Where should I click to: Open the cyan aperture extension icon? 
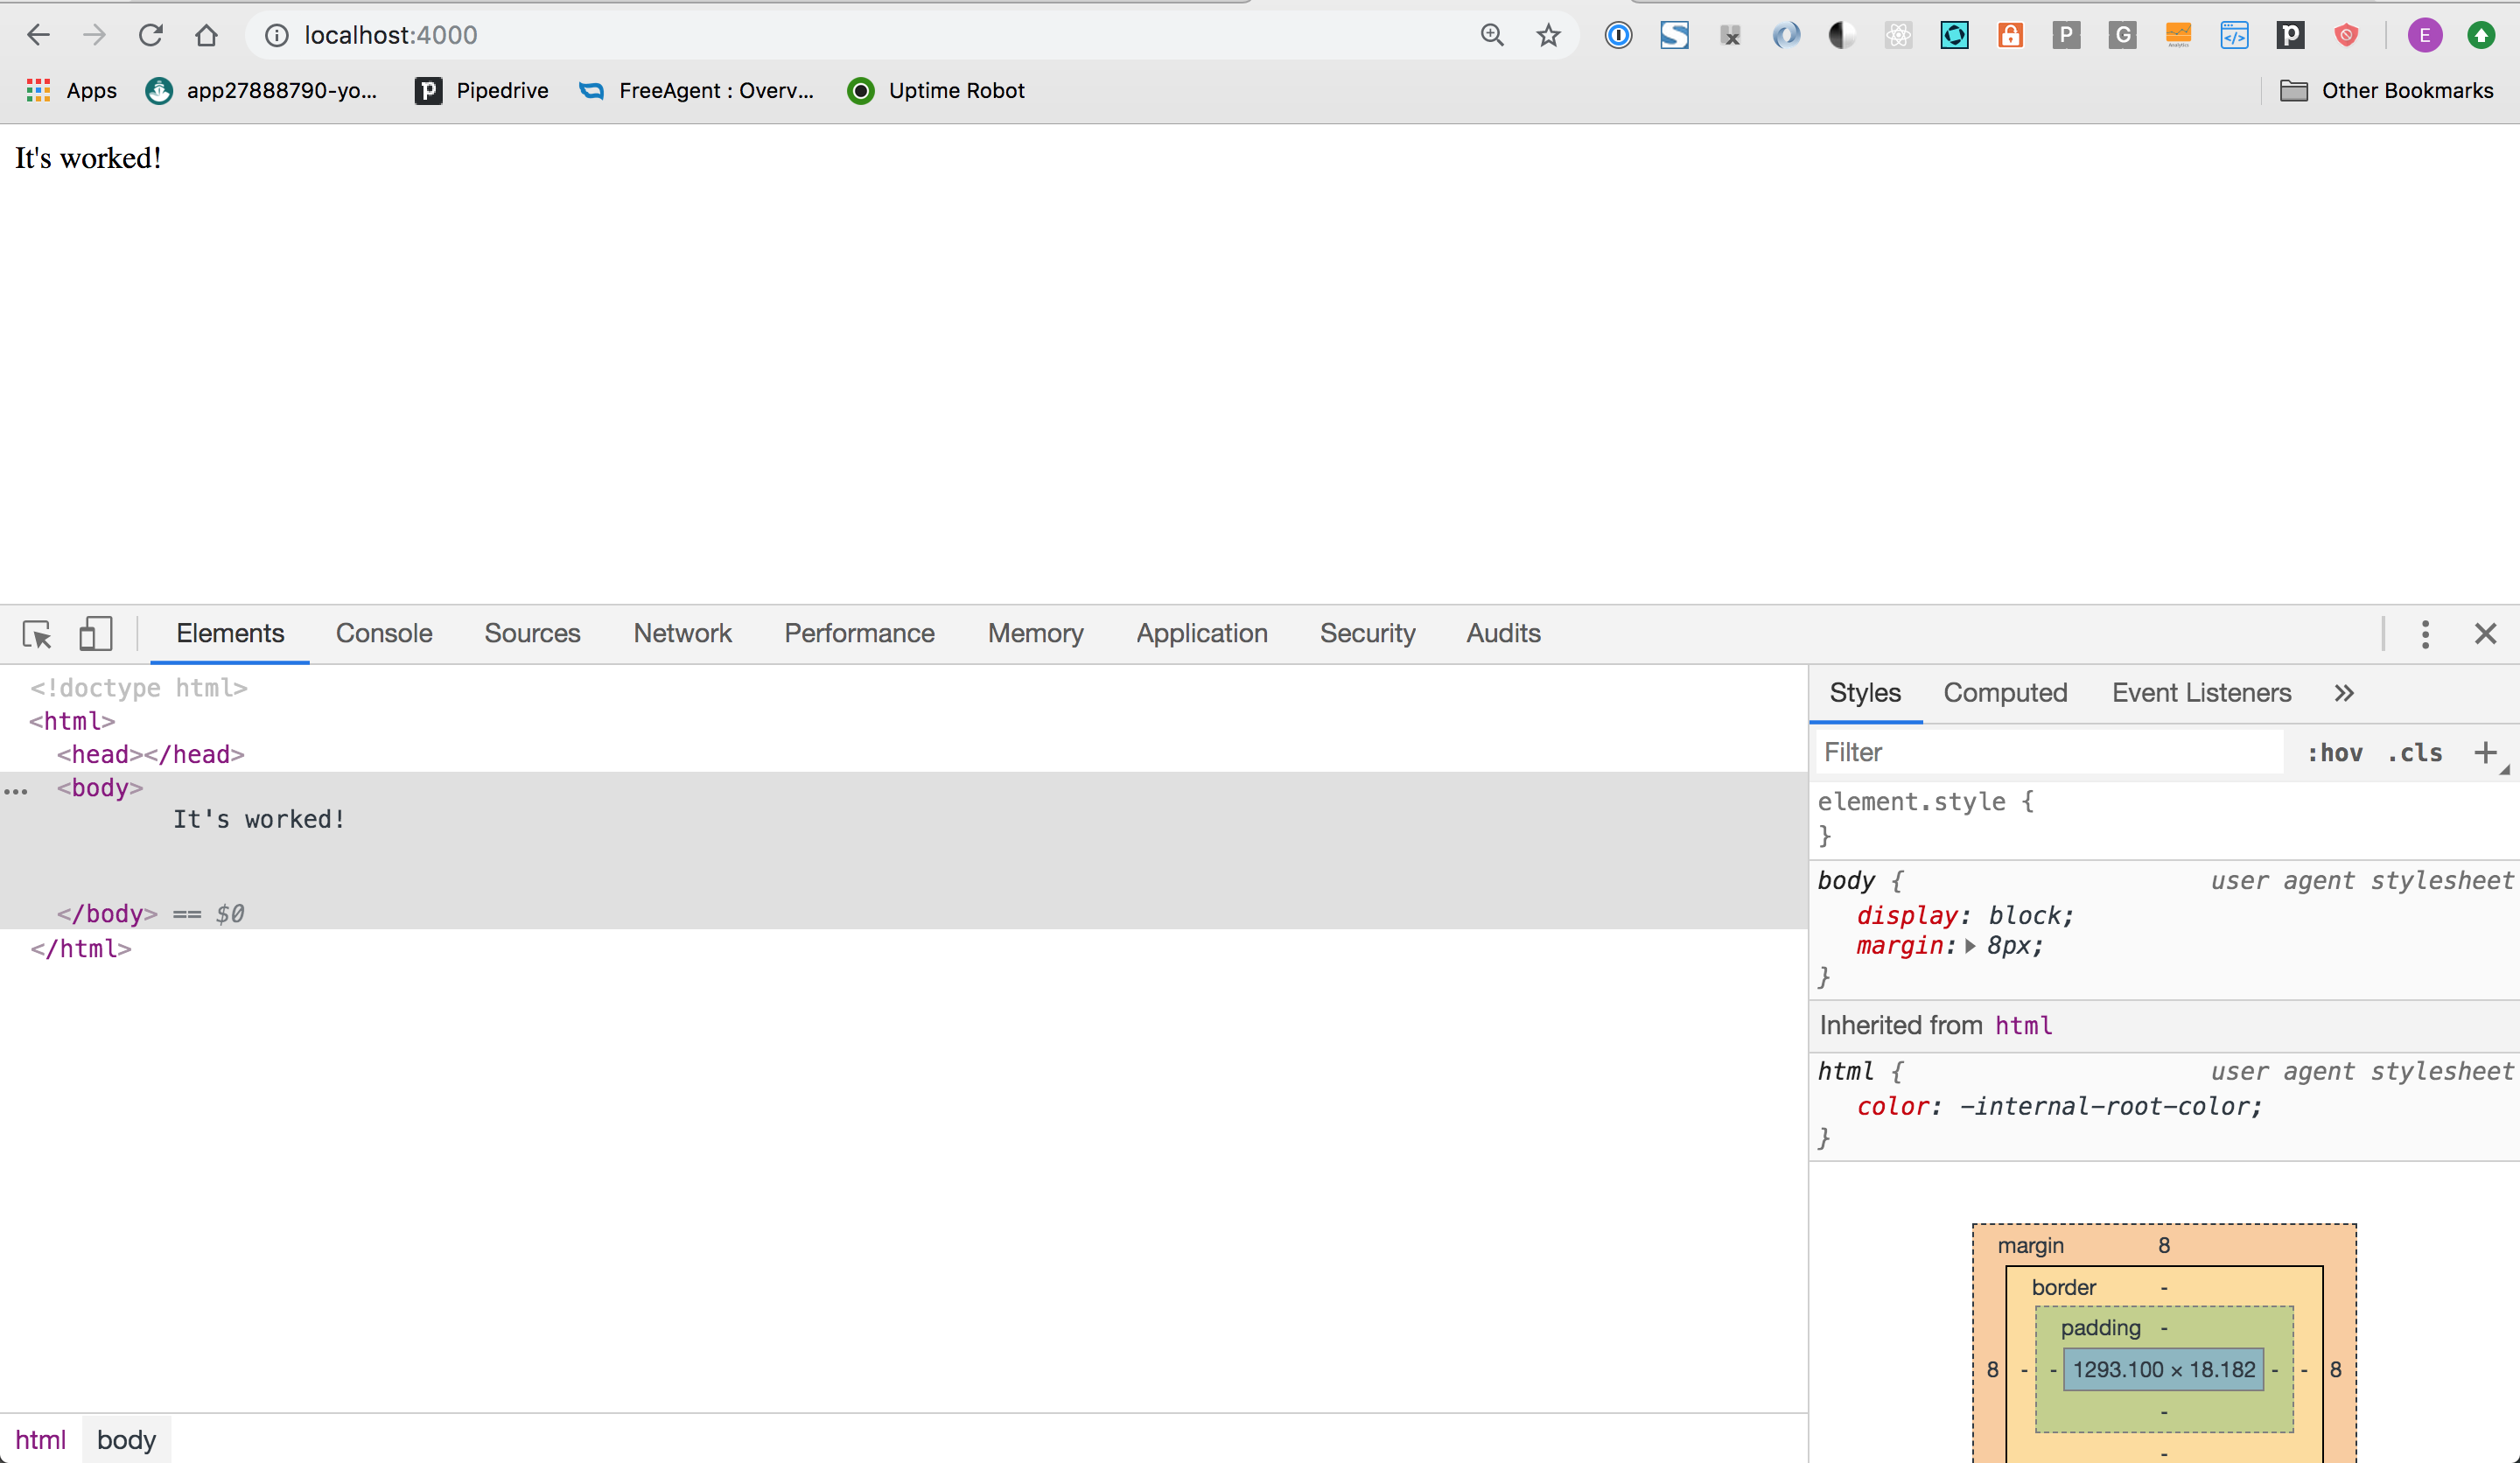1954,35
